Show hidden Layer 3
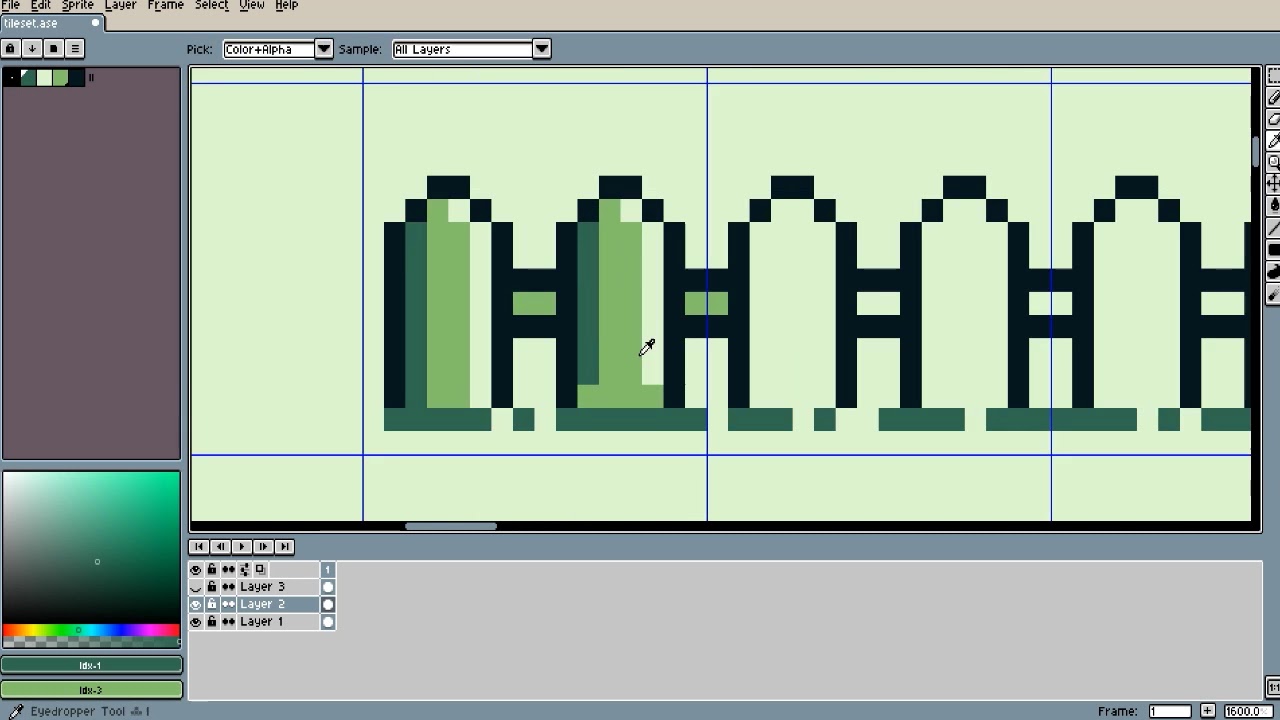 [x=196, y=587]
